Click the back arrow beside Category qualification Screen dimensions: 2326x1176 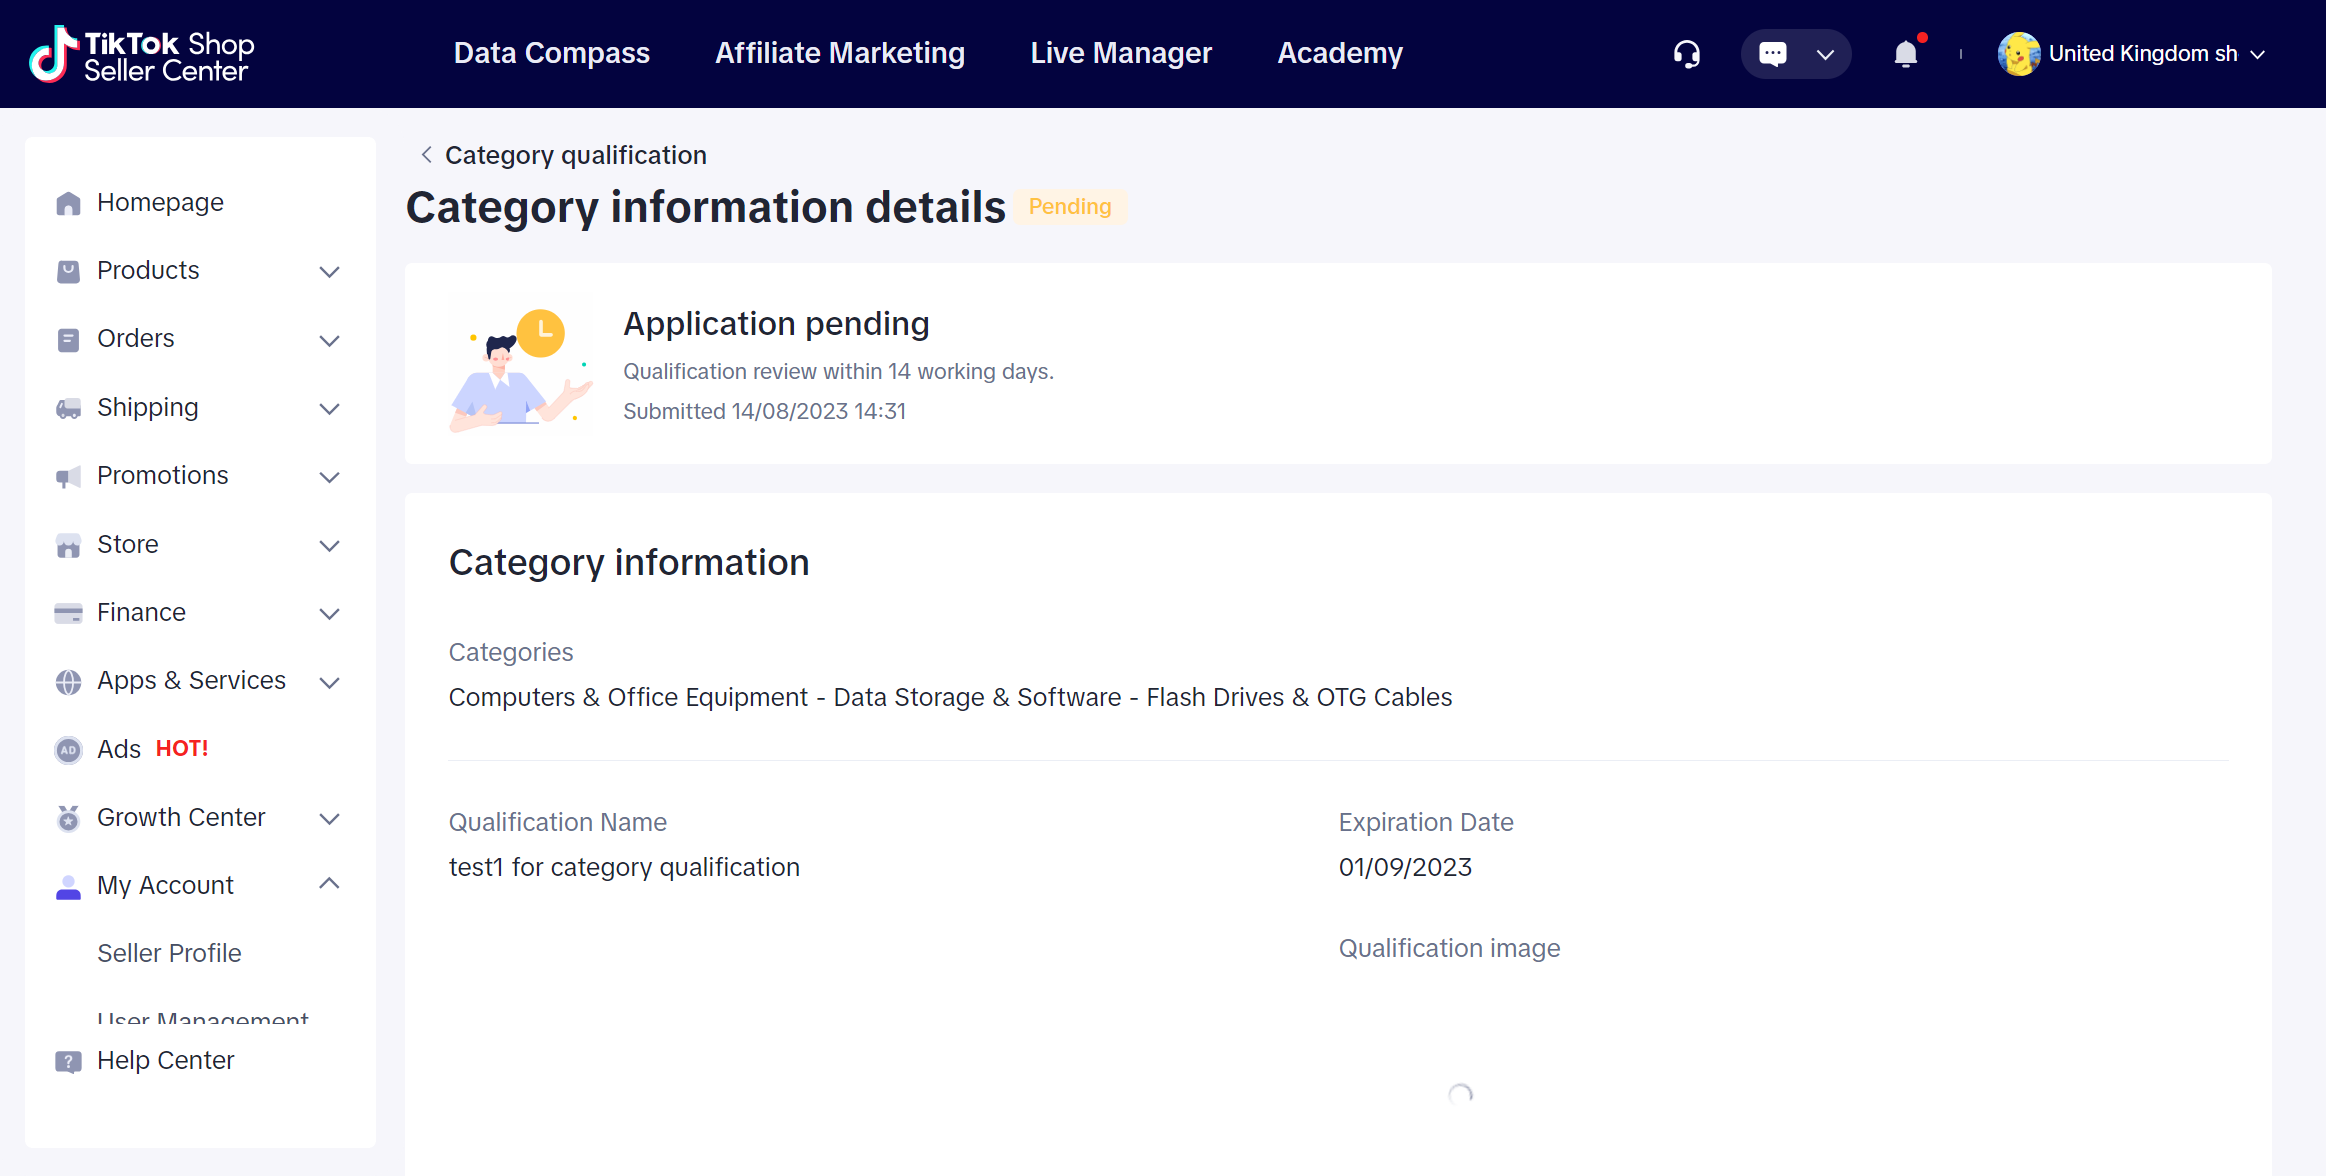(427, 155)
